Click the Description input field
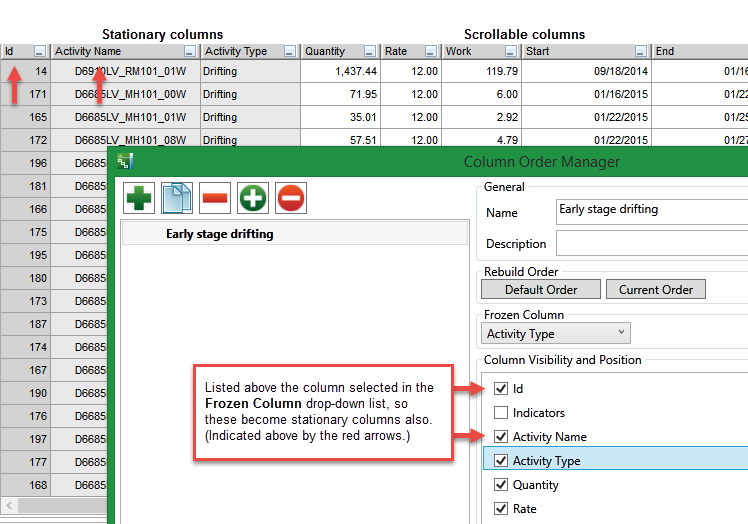The image size is (748, 524). 651,244
